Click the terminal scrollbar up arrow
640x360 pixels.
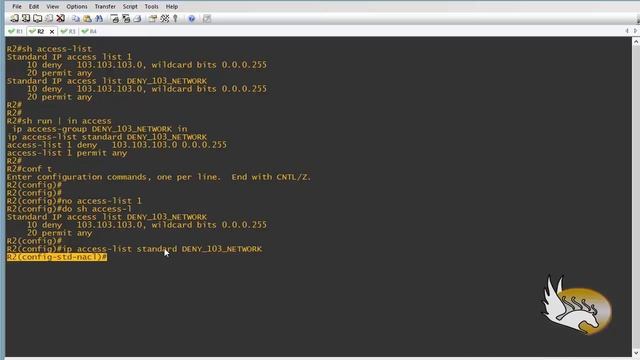click(636, 41)
